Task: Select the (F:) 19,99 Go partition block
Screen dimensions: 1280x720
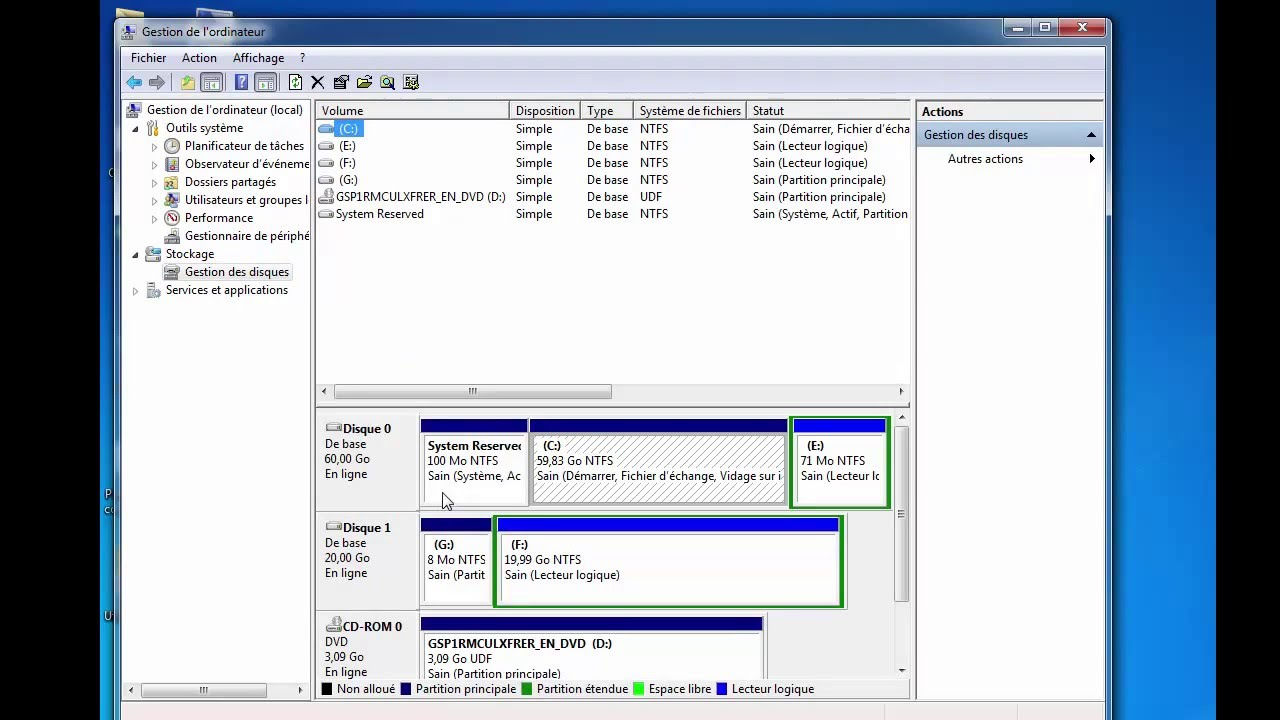Action: coord(669,562)
